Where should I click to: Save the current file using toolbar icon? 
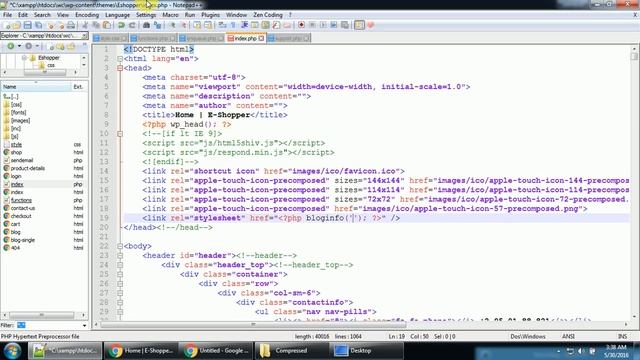click(27, 25)
